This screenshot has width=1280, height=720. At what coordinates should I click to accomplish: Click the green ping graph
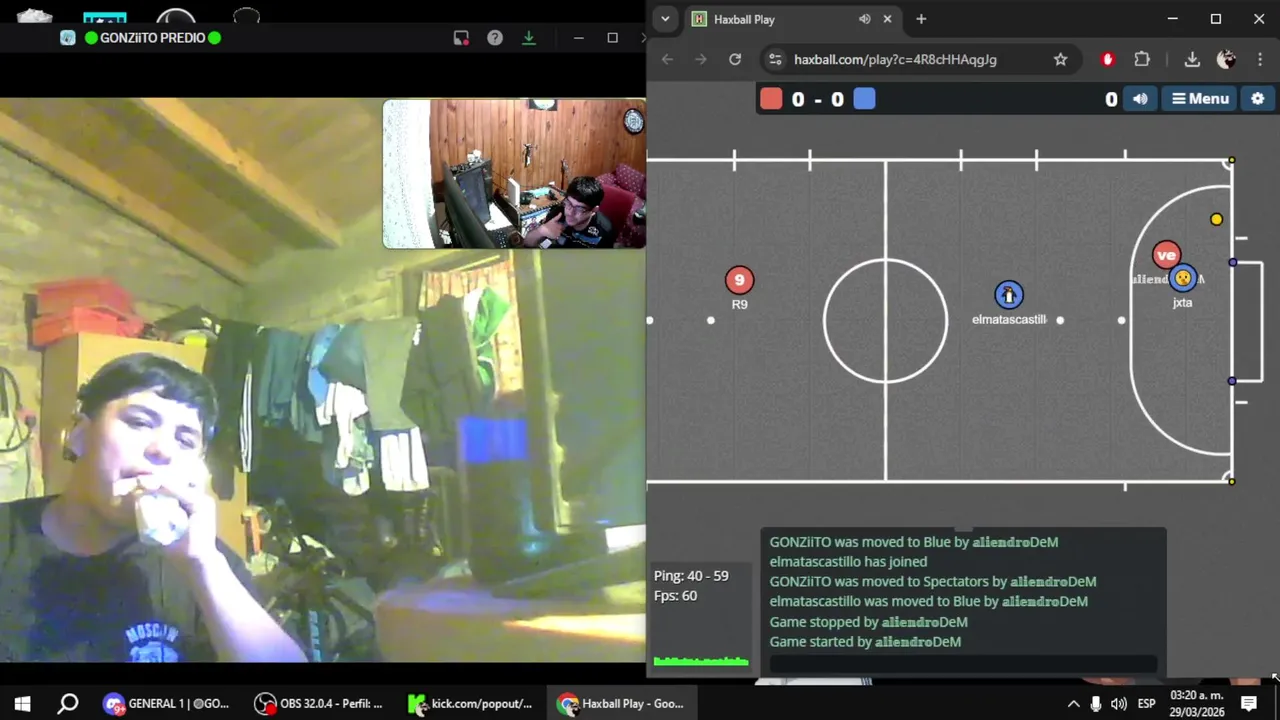coord(700,660)
